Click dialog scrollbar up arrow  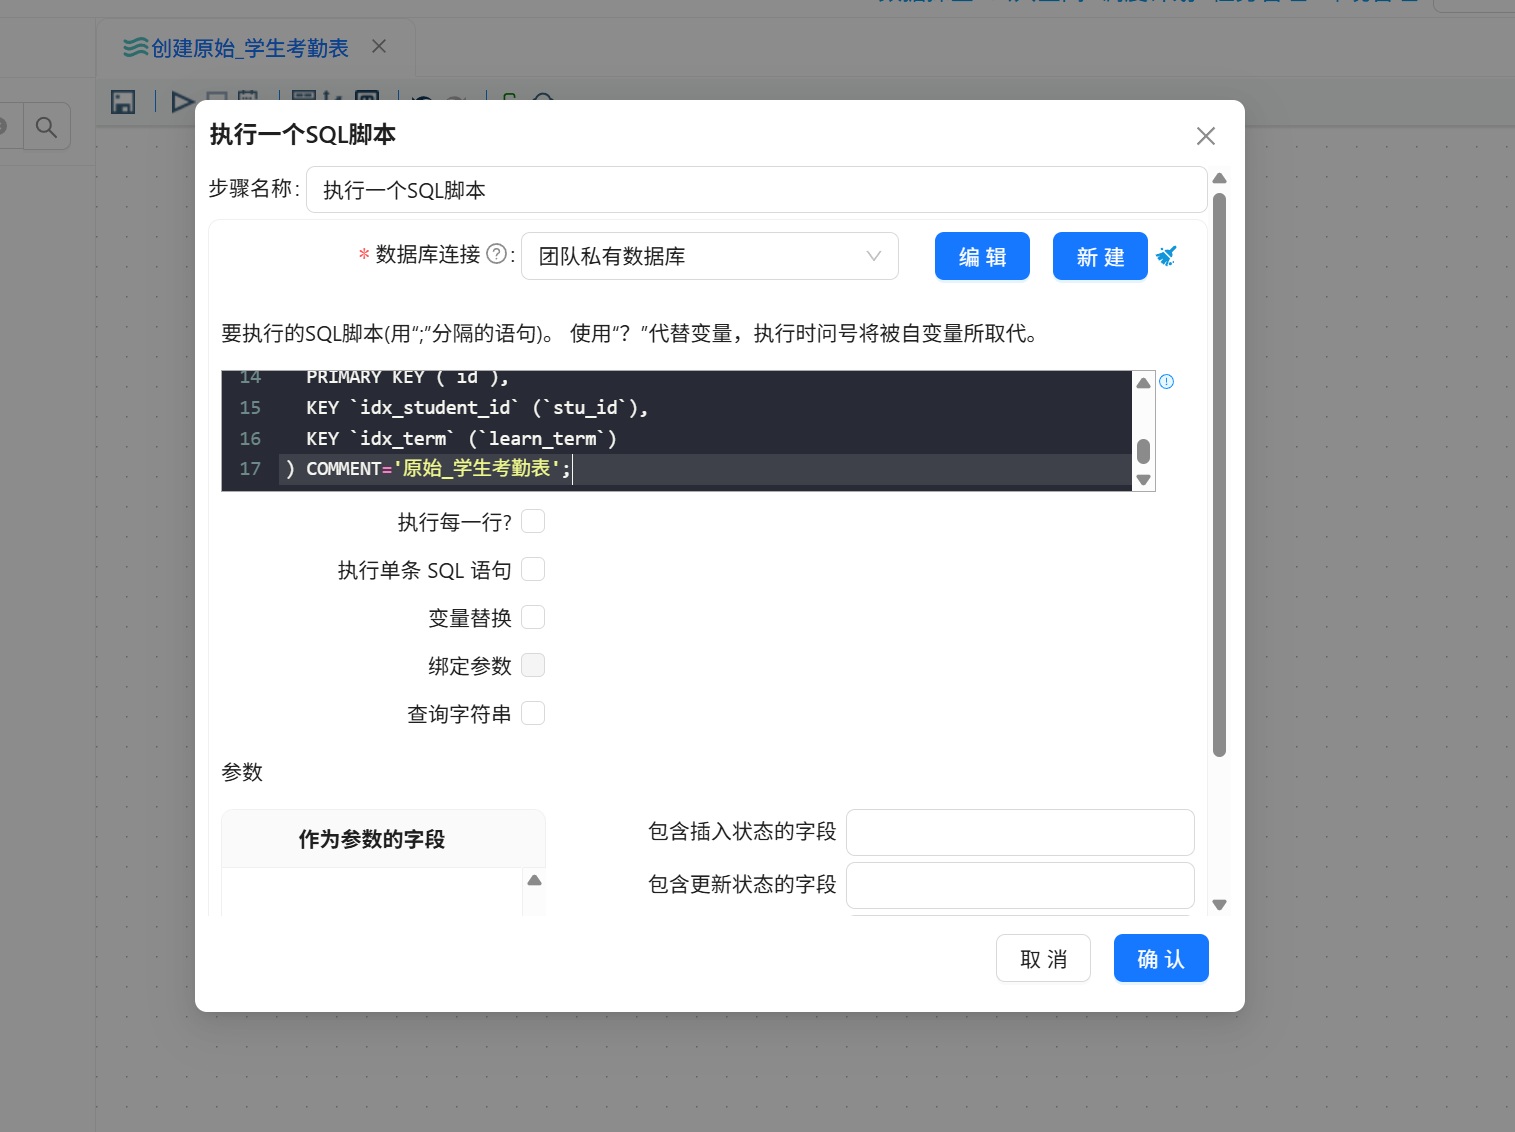click(x=1219, y=179)
